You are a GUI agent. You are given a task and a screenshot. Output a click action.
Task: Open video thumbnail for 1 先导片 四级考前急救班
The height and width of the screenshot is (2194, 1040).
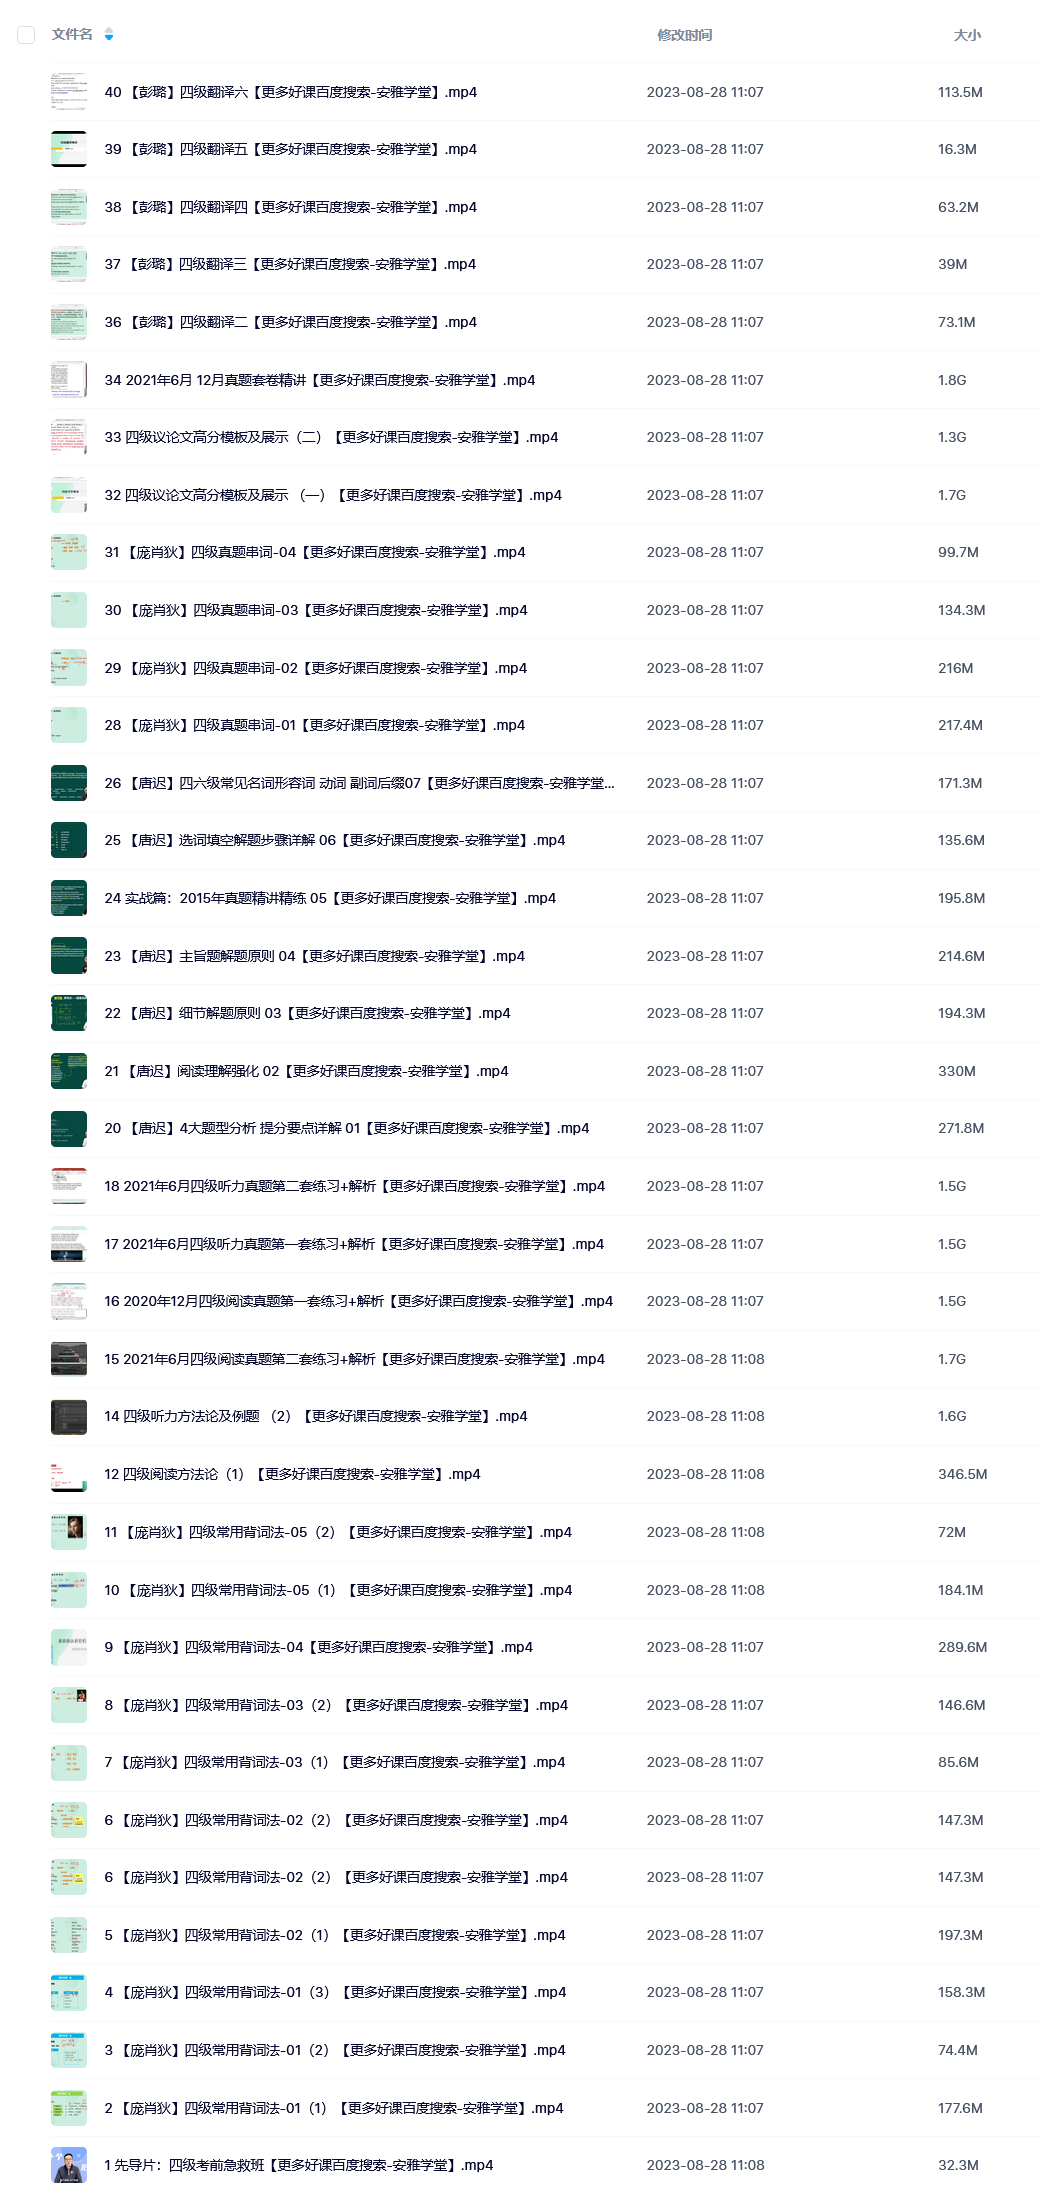[x=69, y=2165]
